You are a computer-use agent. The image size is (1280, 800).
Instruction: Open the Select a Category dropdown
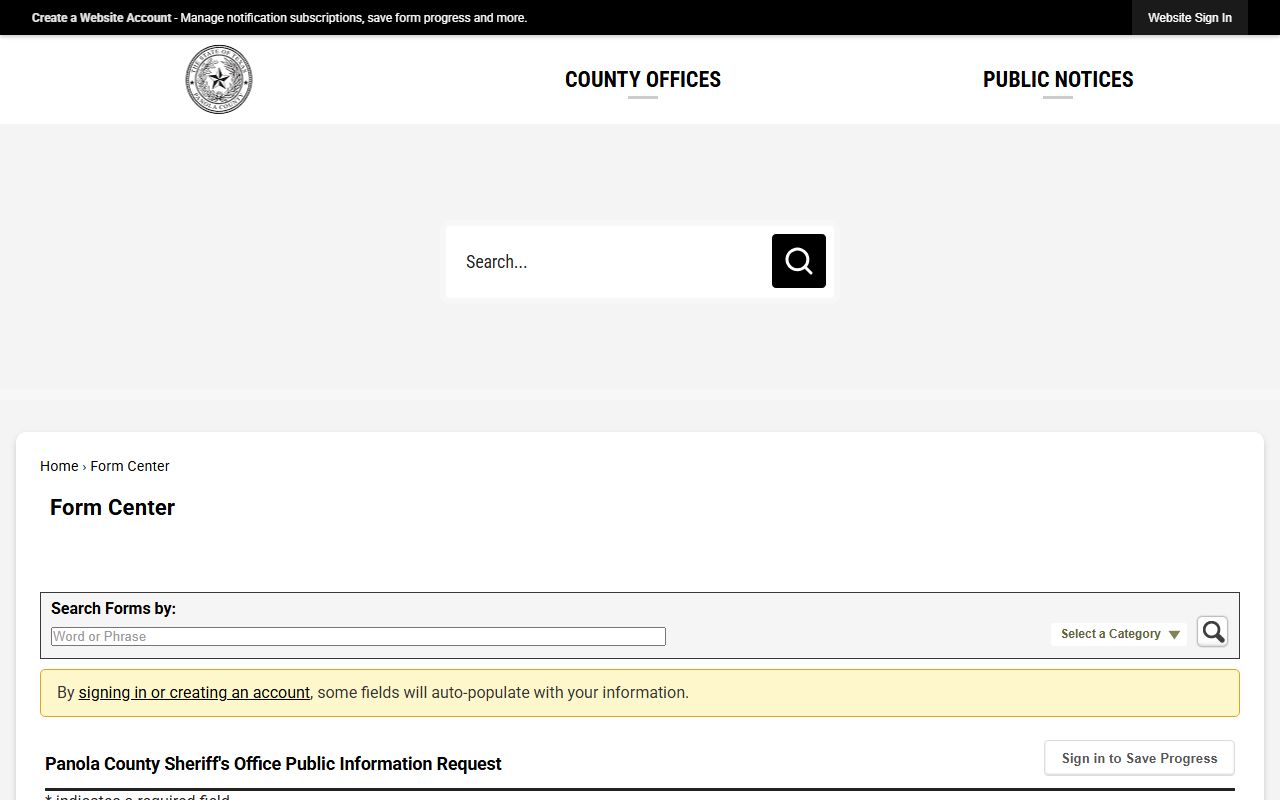coord(1119,634)
